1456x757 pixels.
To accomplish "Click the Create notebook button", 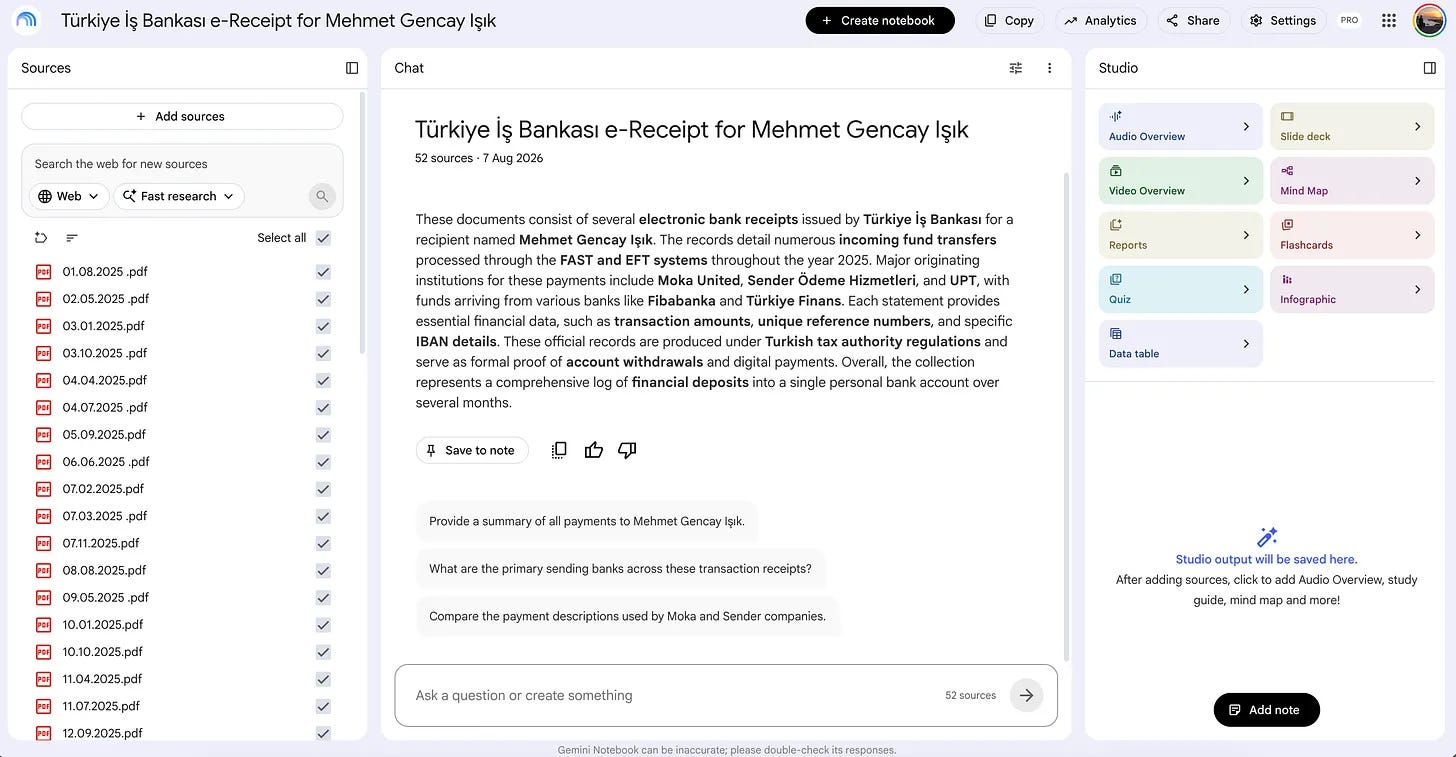I will click(880, 21).
